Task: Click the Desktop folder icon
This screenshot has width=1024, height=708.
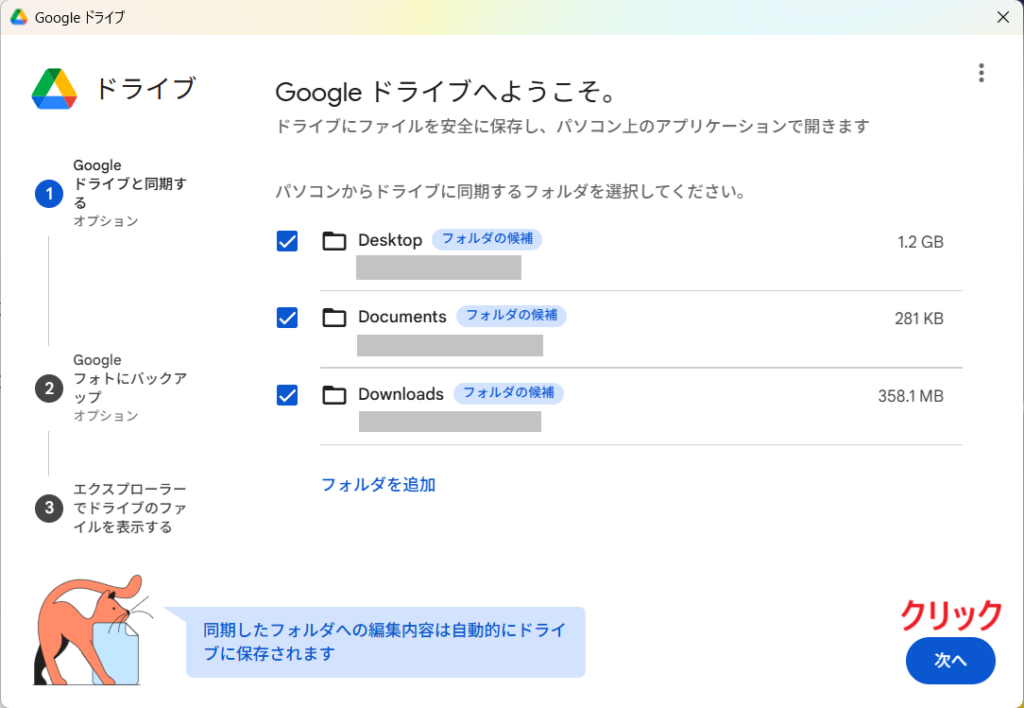Action: (x=334, y=241)
